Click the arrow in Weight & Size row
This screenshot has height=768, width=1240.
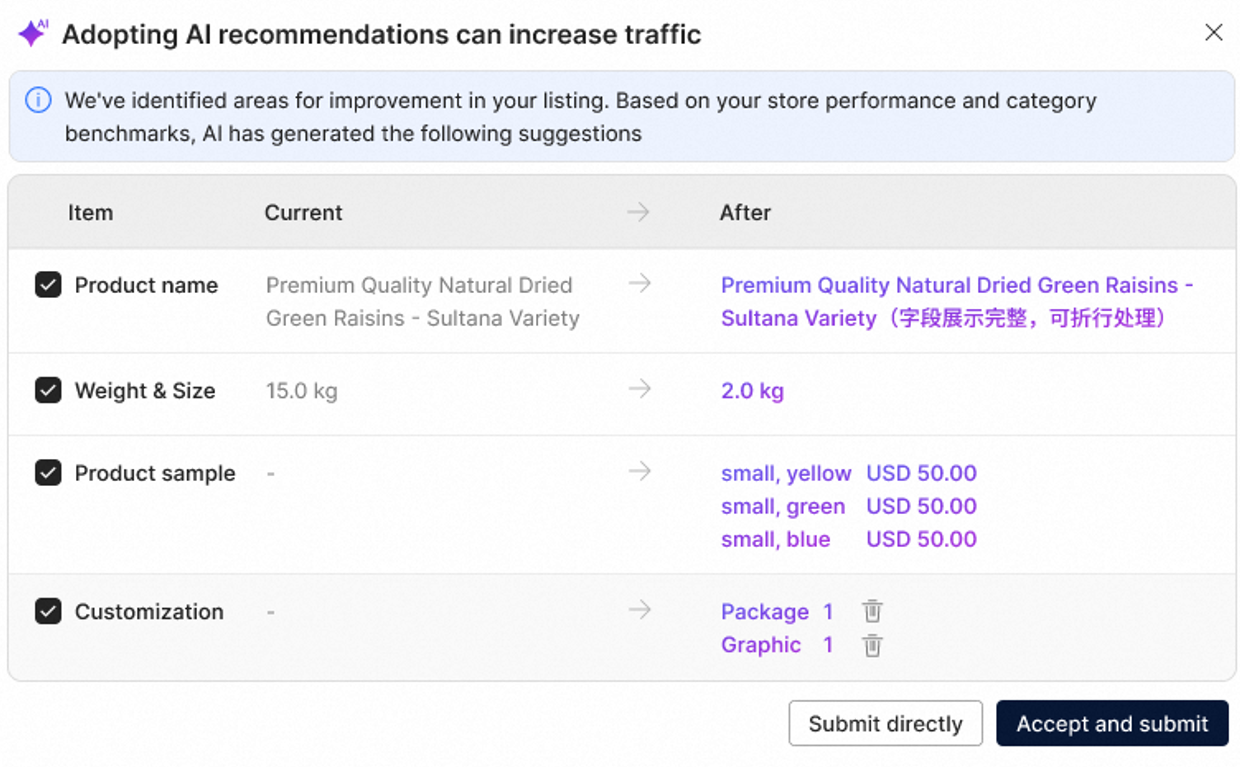640,389
